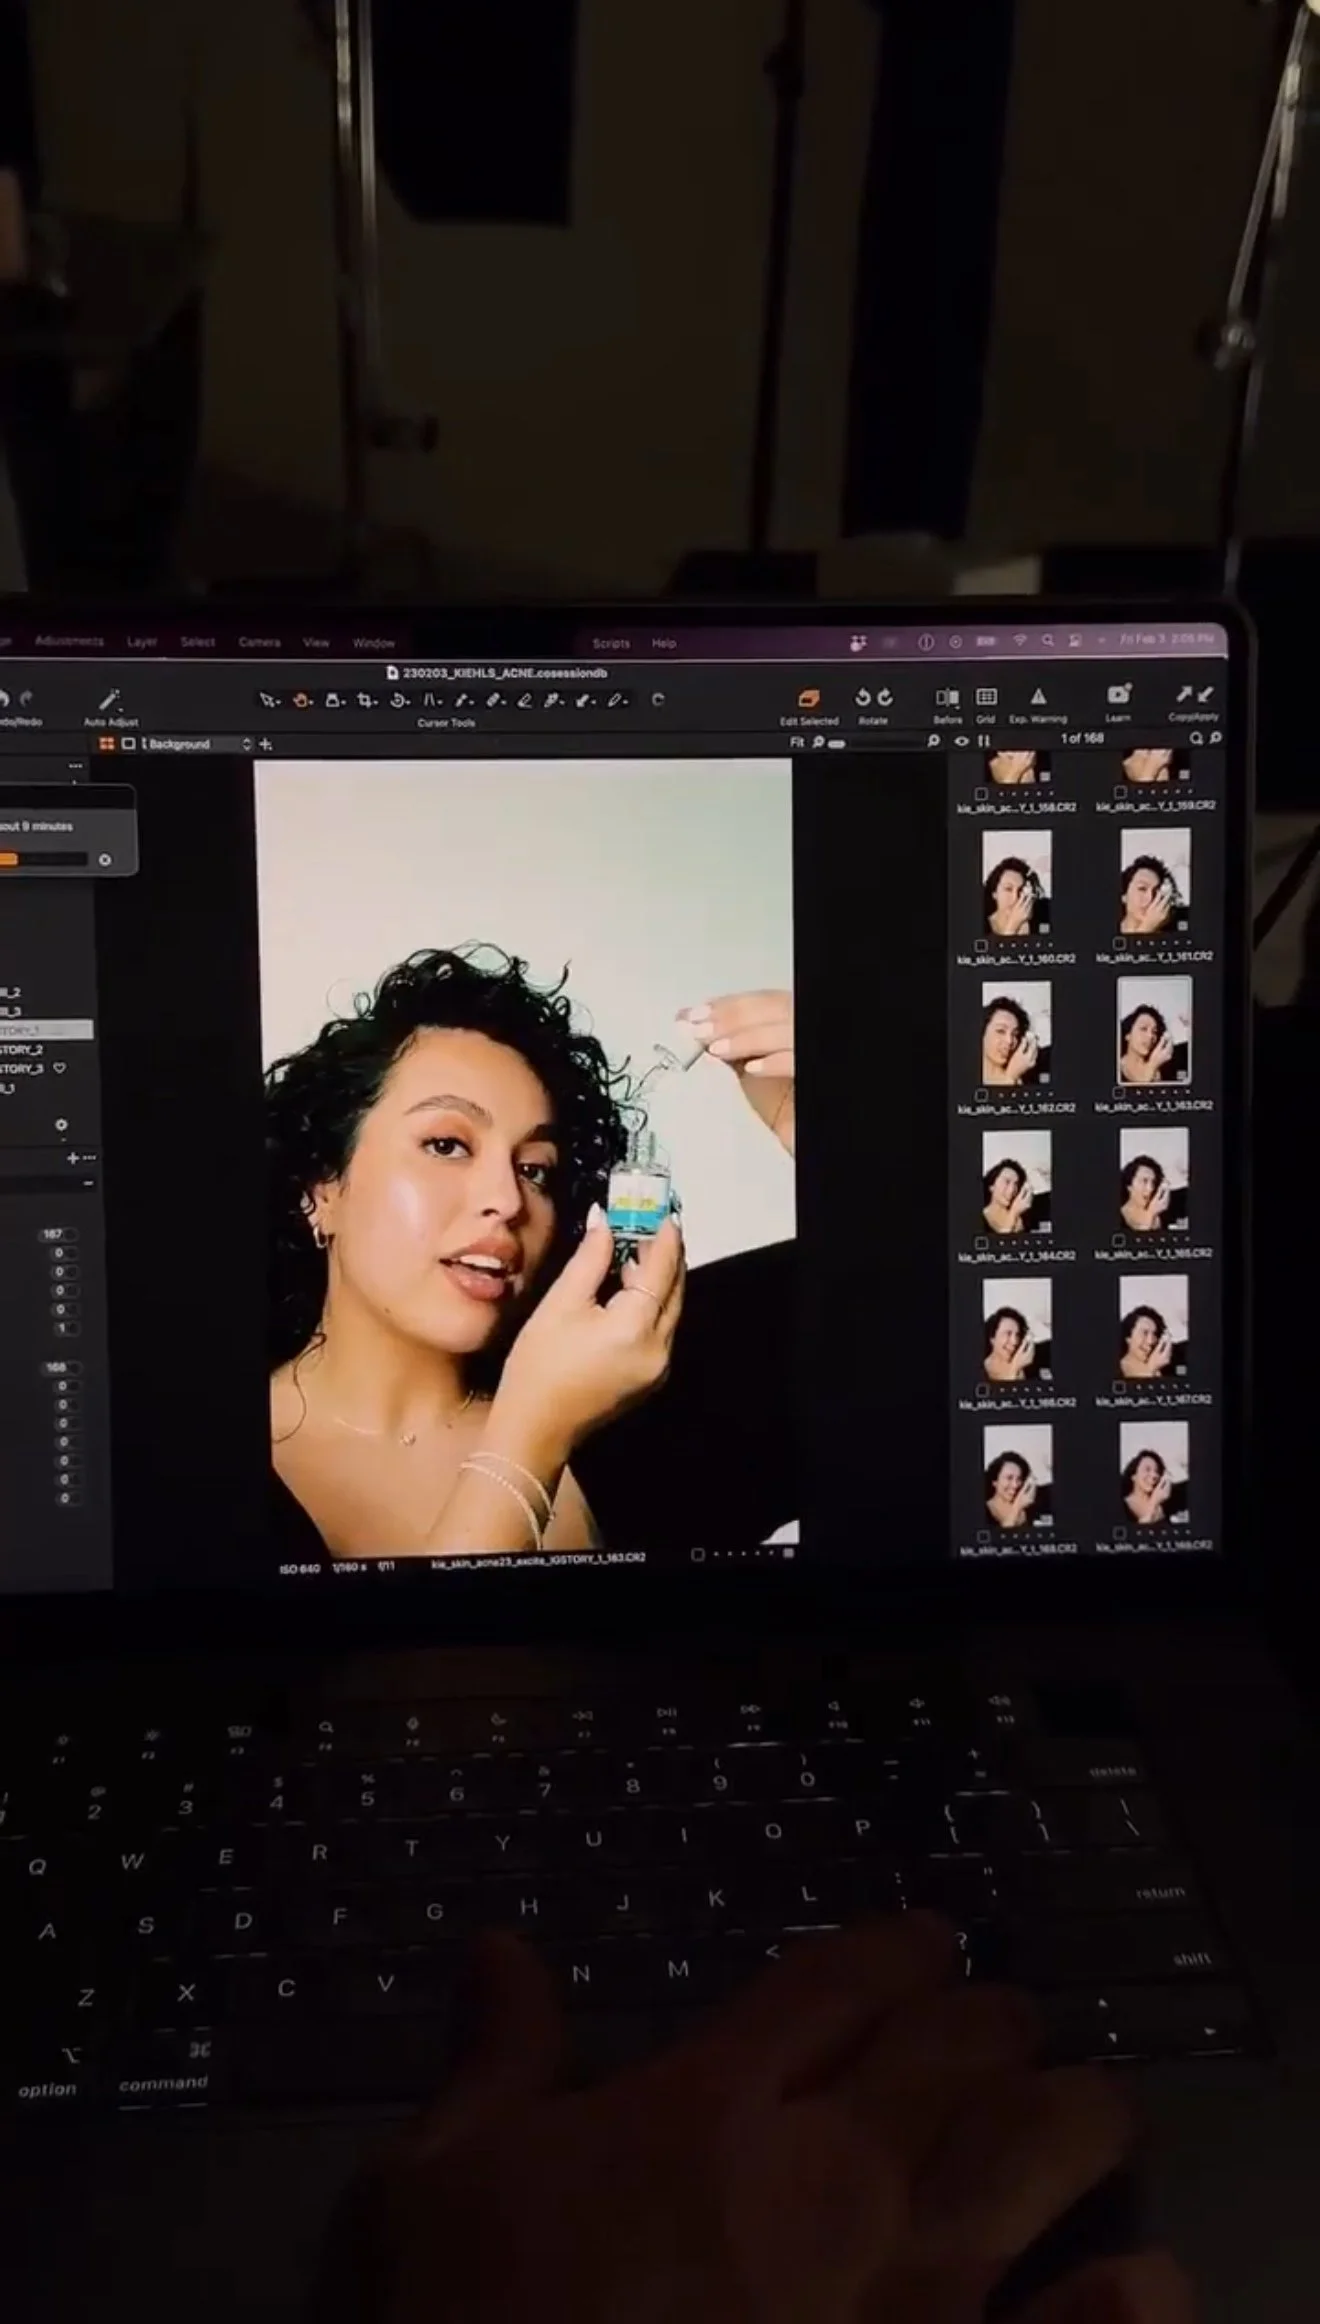The image size is (1320, 2324).
Task: Click the viewer zoom magnifier right of slider
Action: coord(933,741)
